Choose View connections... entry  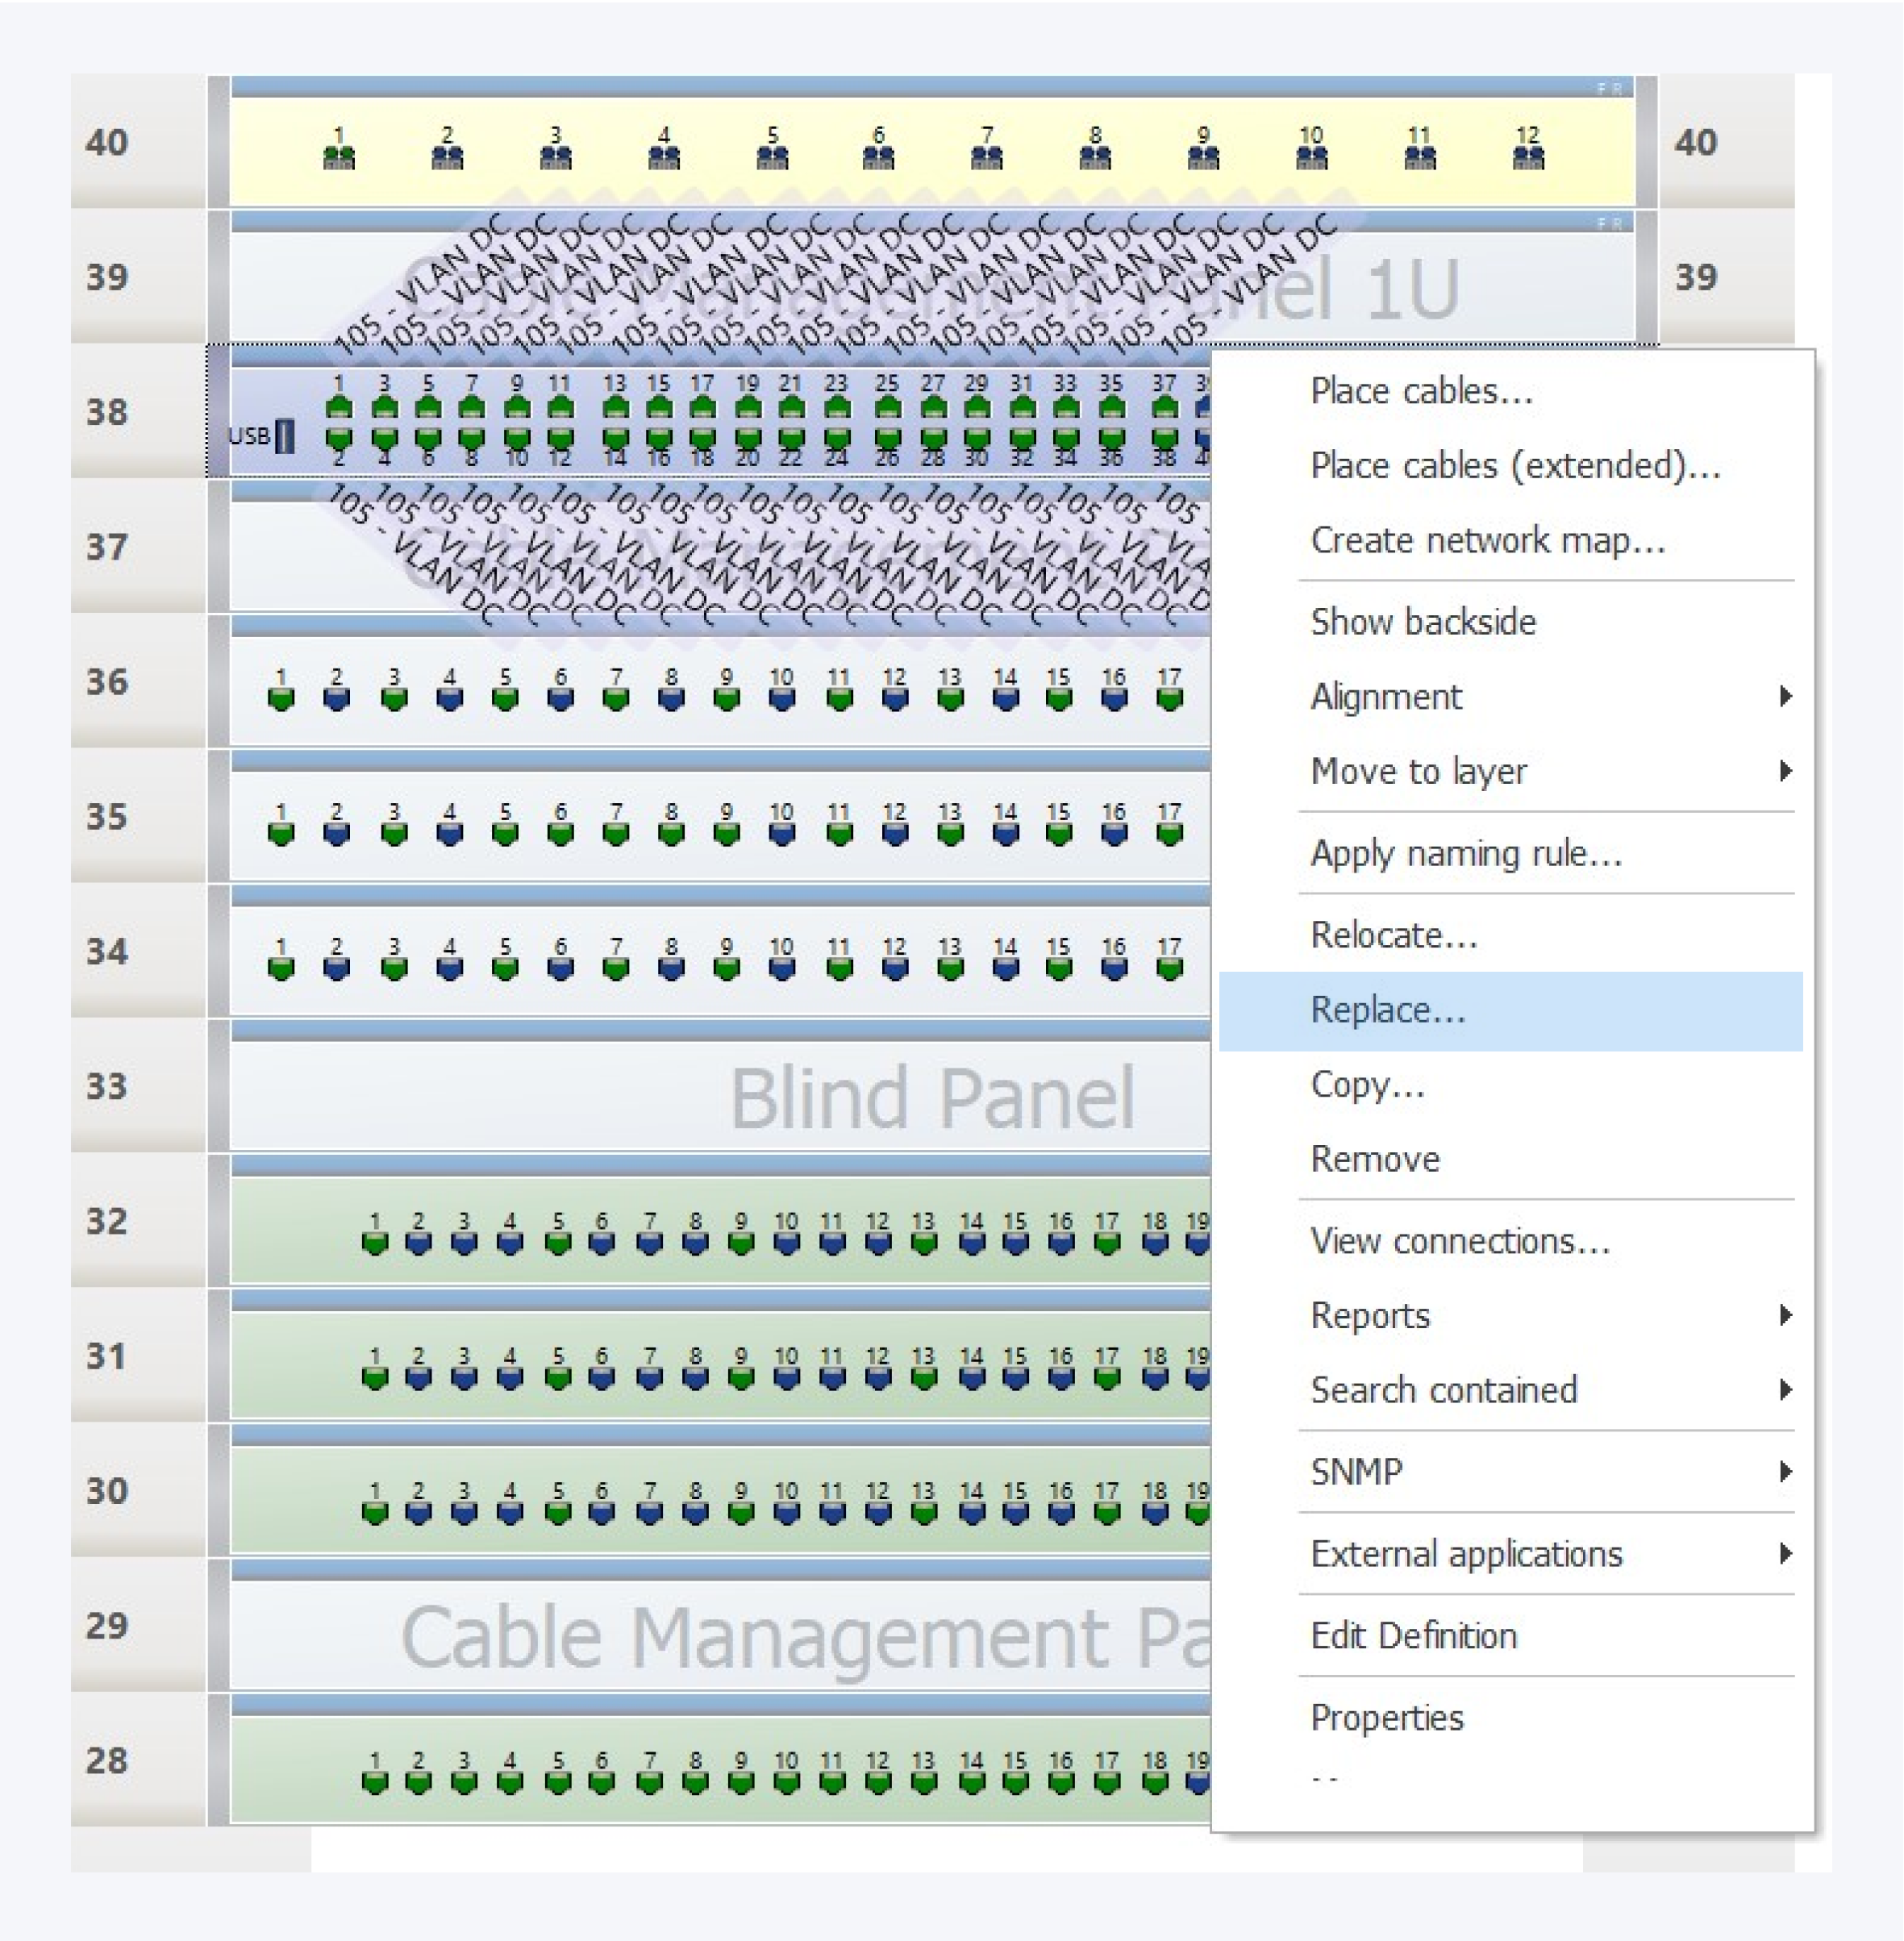(x=1459, y=1241)
